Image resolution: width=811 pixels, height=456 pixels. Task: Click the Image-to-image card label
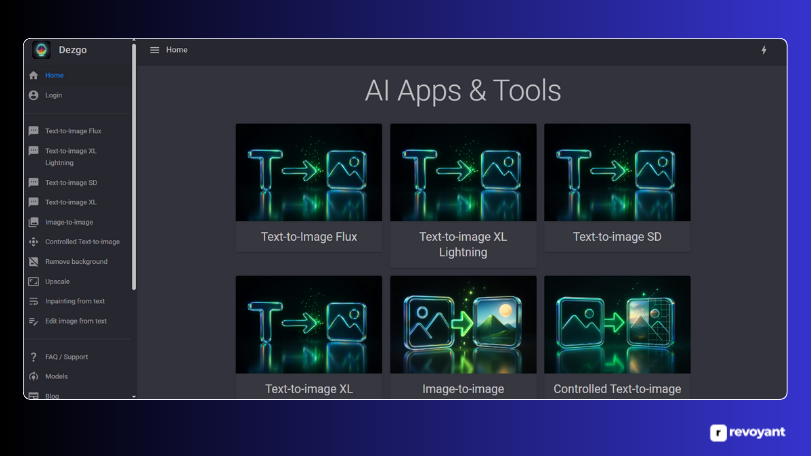click(463, 389)
